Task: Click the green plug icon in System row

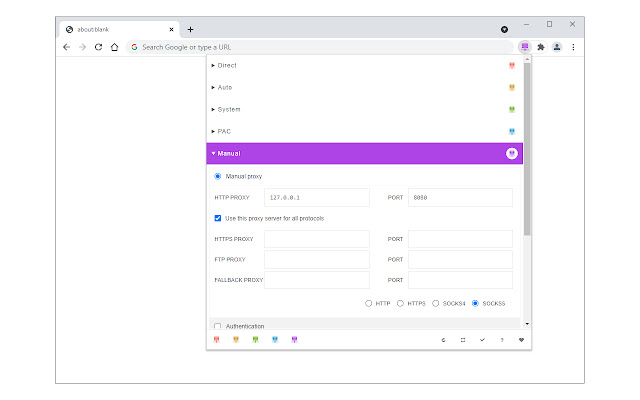Action: point(512,109)
